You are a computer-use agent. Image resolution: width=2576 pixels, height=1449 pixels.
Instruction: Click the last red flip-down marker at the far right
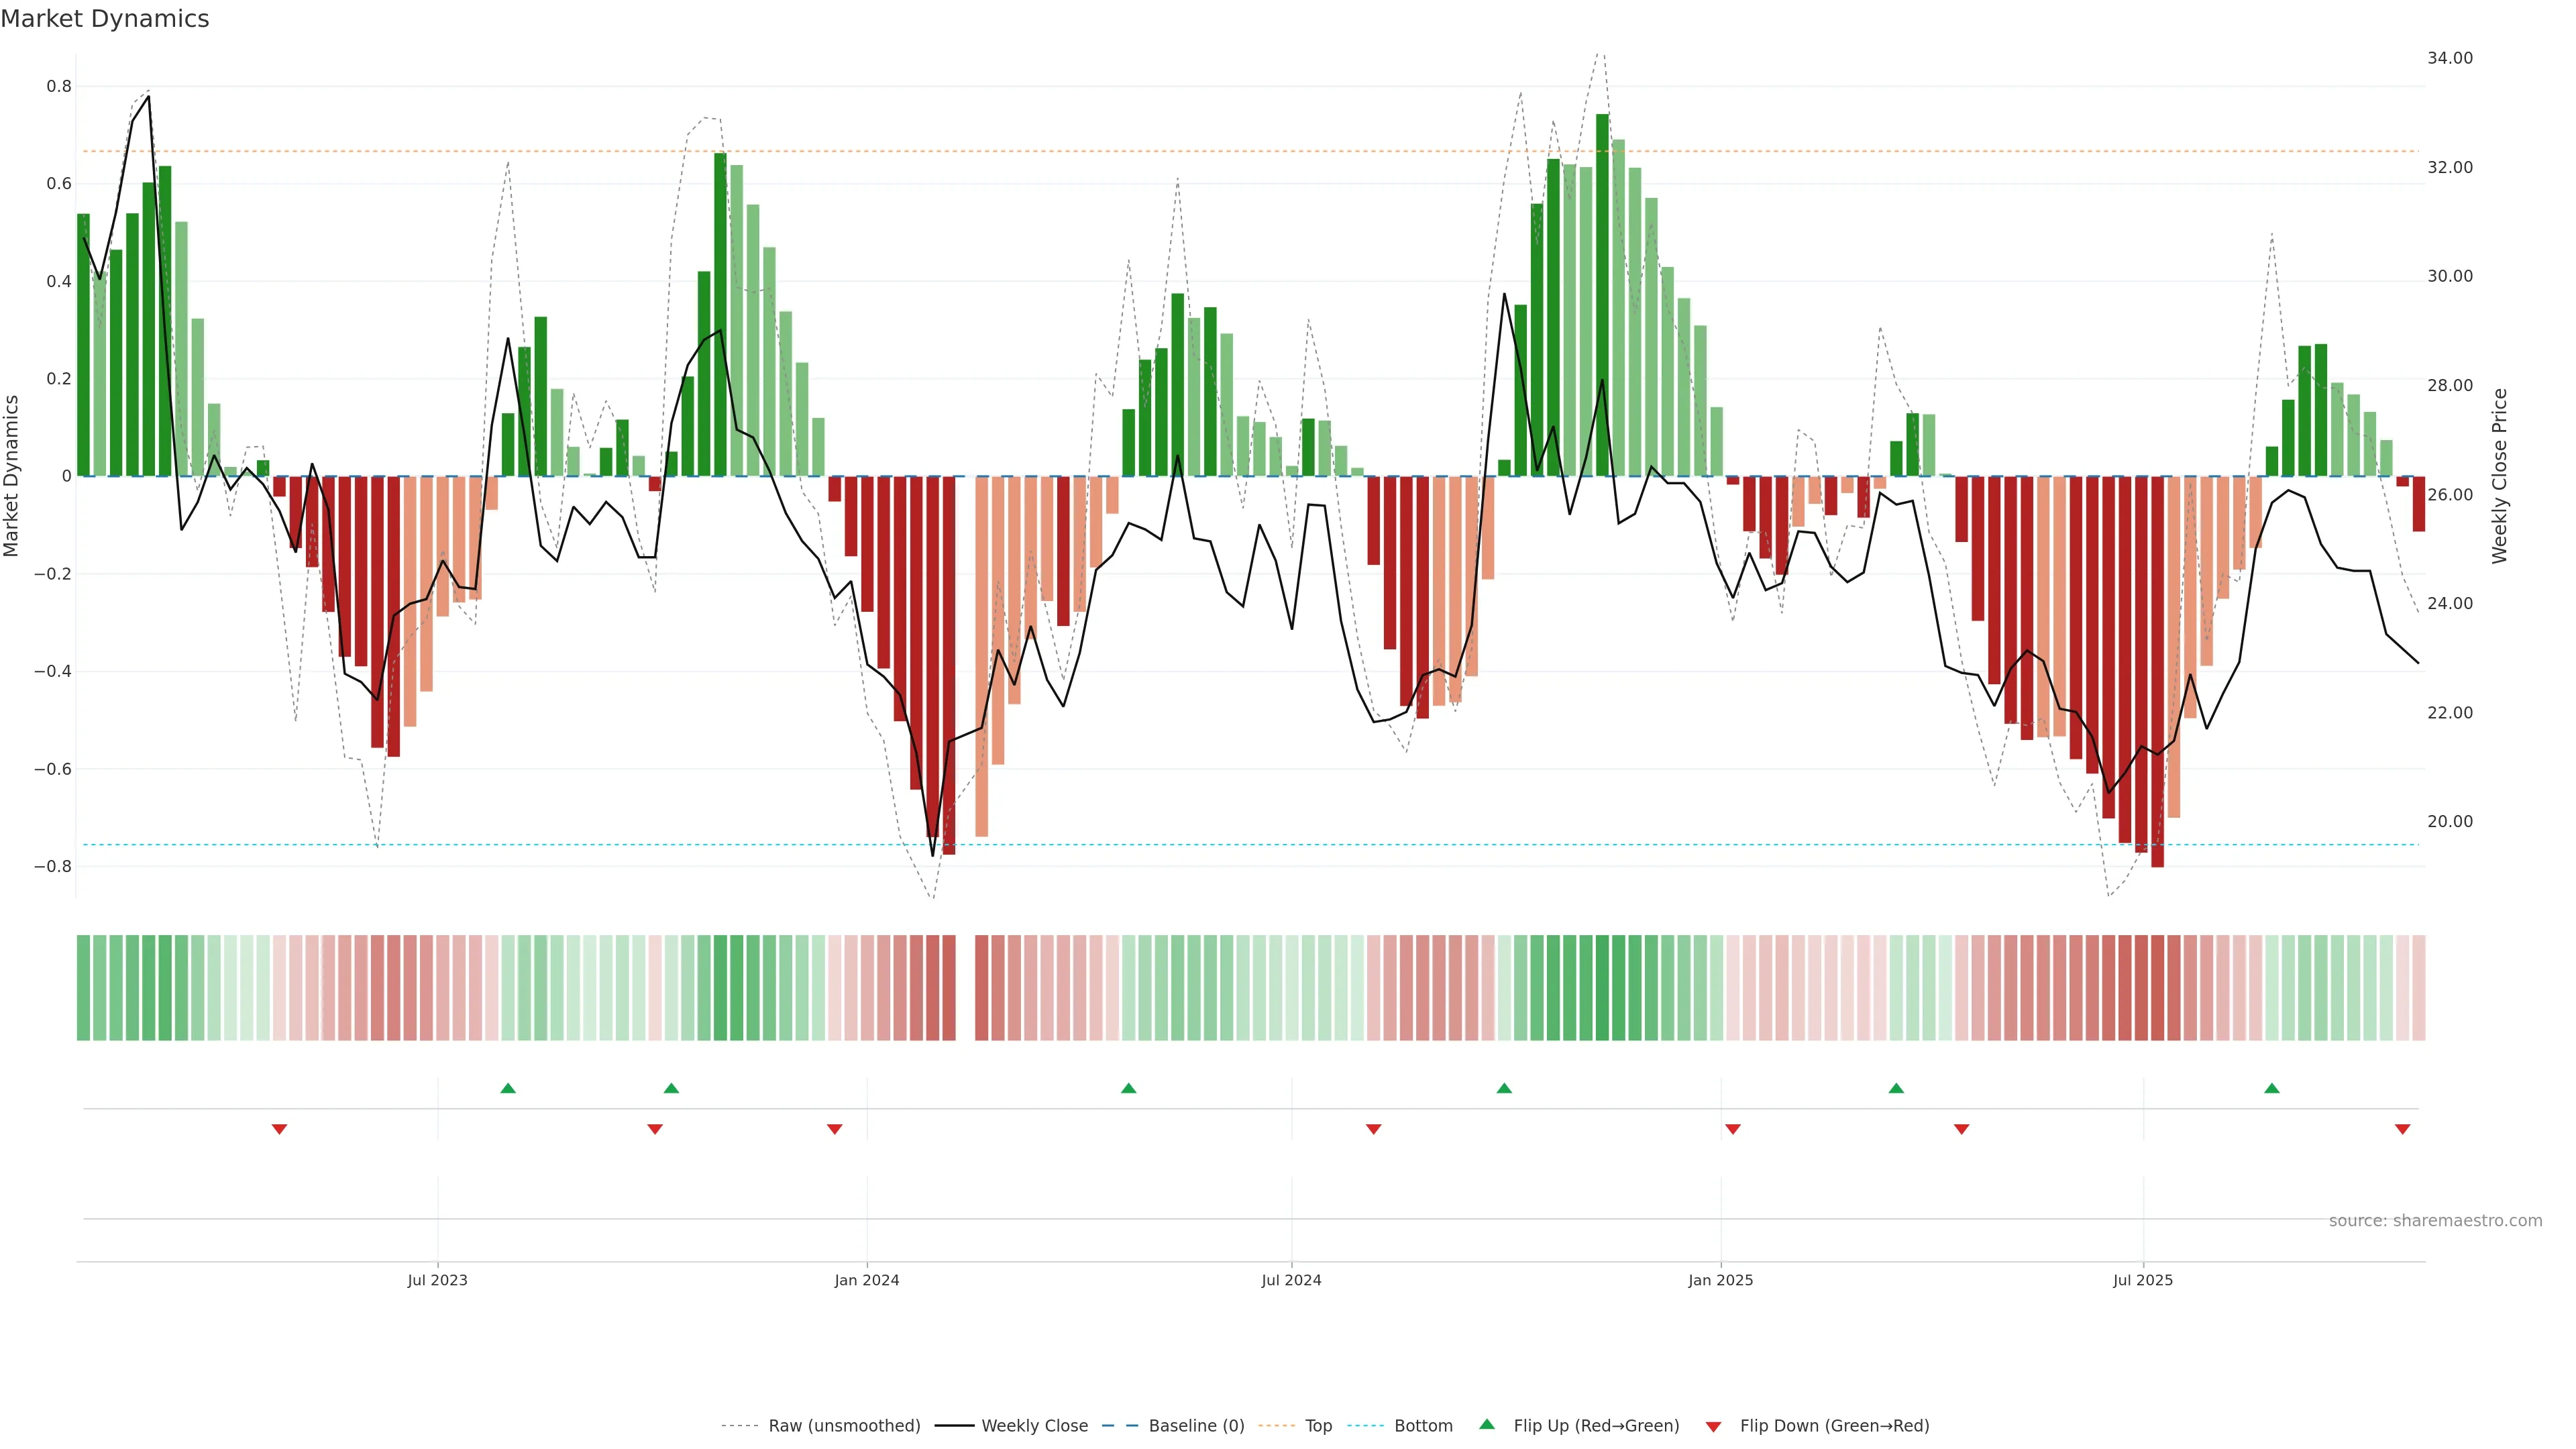click(2402, 1129)
